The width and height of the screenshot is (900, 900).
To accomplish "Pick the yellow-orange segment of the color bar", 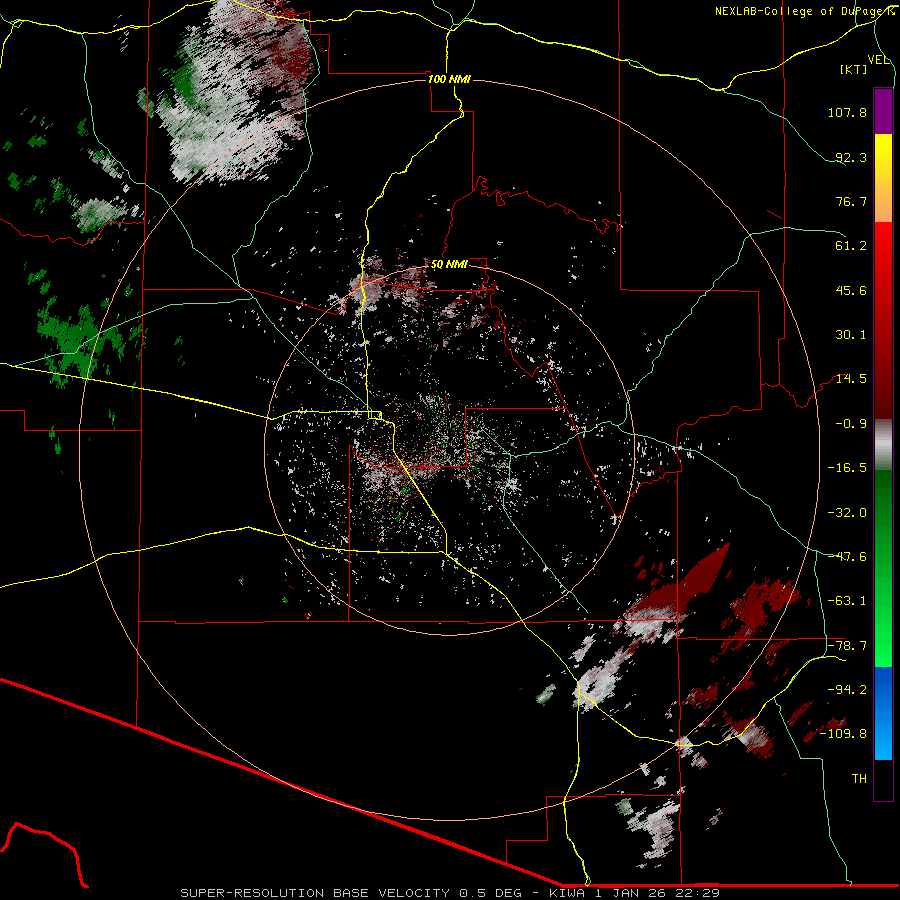I will 883,178.
